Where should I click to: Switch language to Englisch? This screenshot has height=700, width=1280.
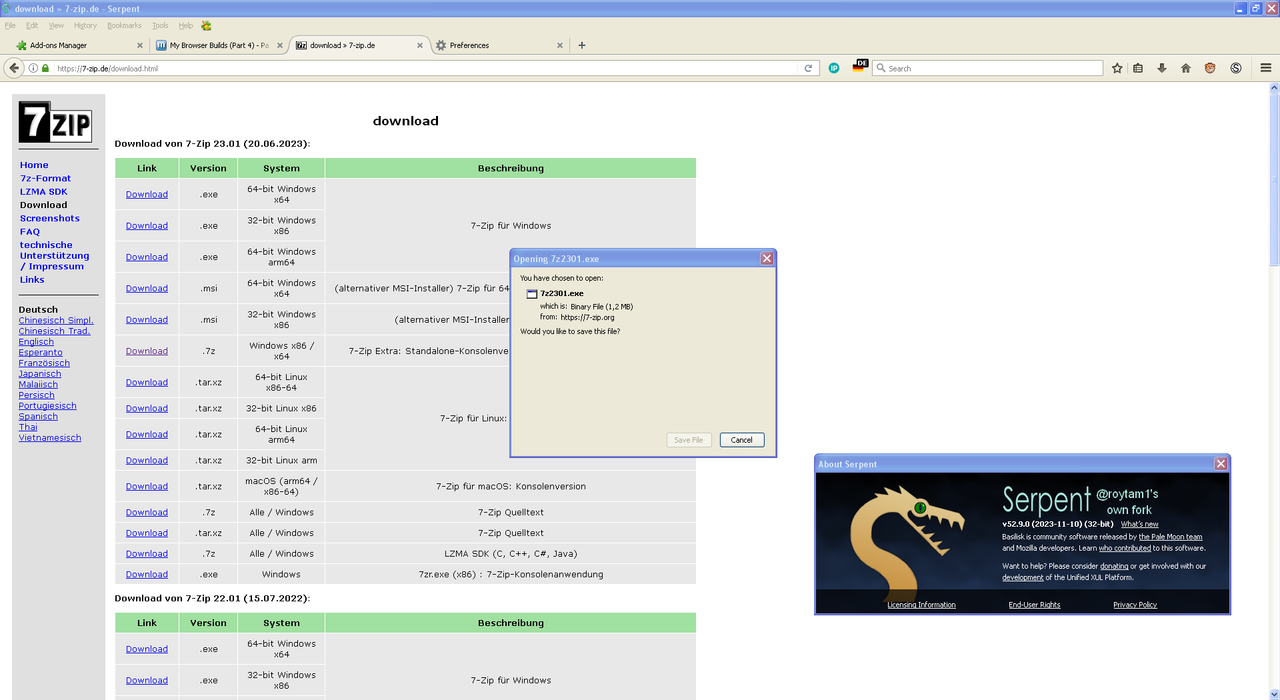(x=36, y=342)
